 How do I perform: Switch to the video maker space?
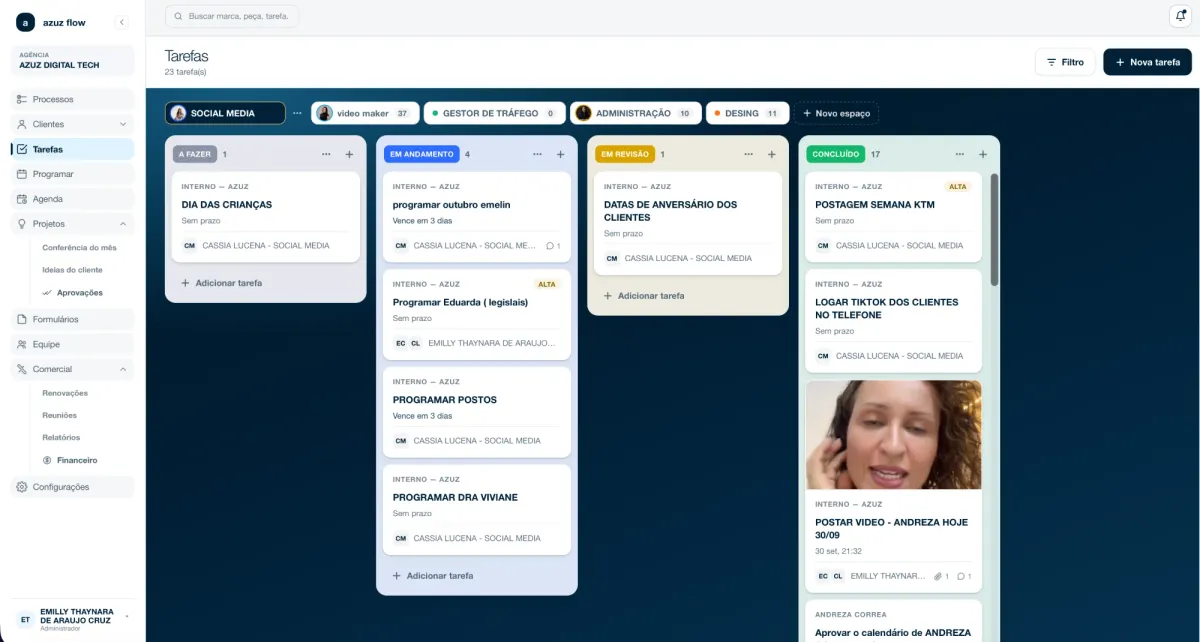(365, 113)
